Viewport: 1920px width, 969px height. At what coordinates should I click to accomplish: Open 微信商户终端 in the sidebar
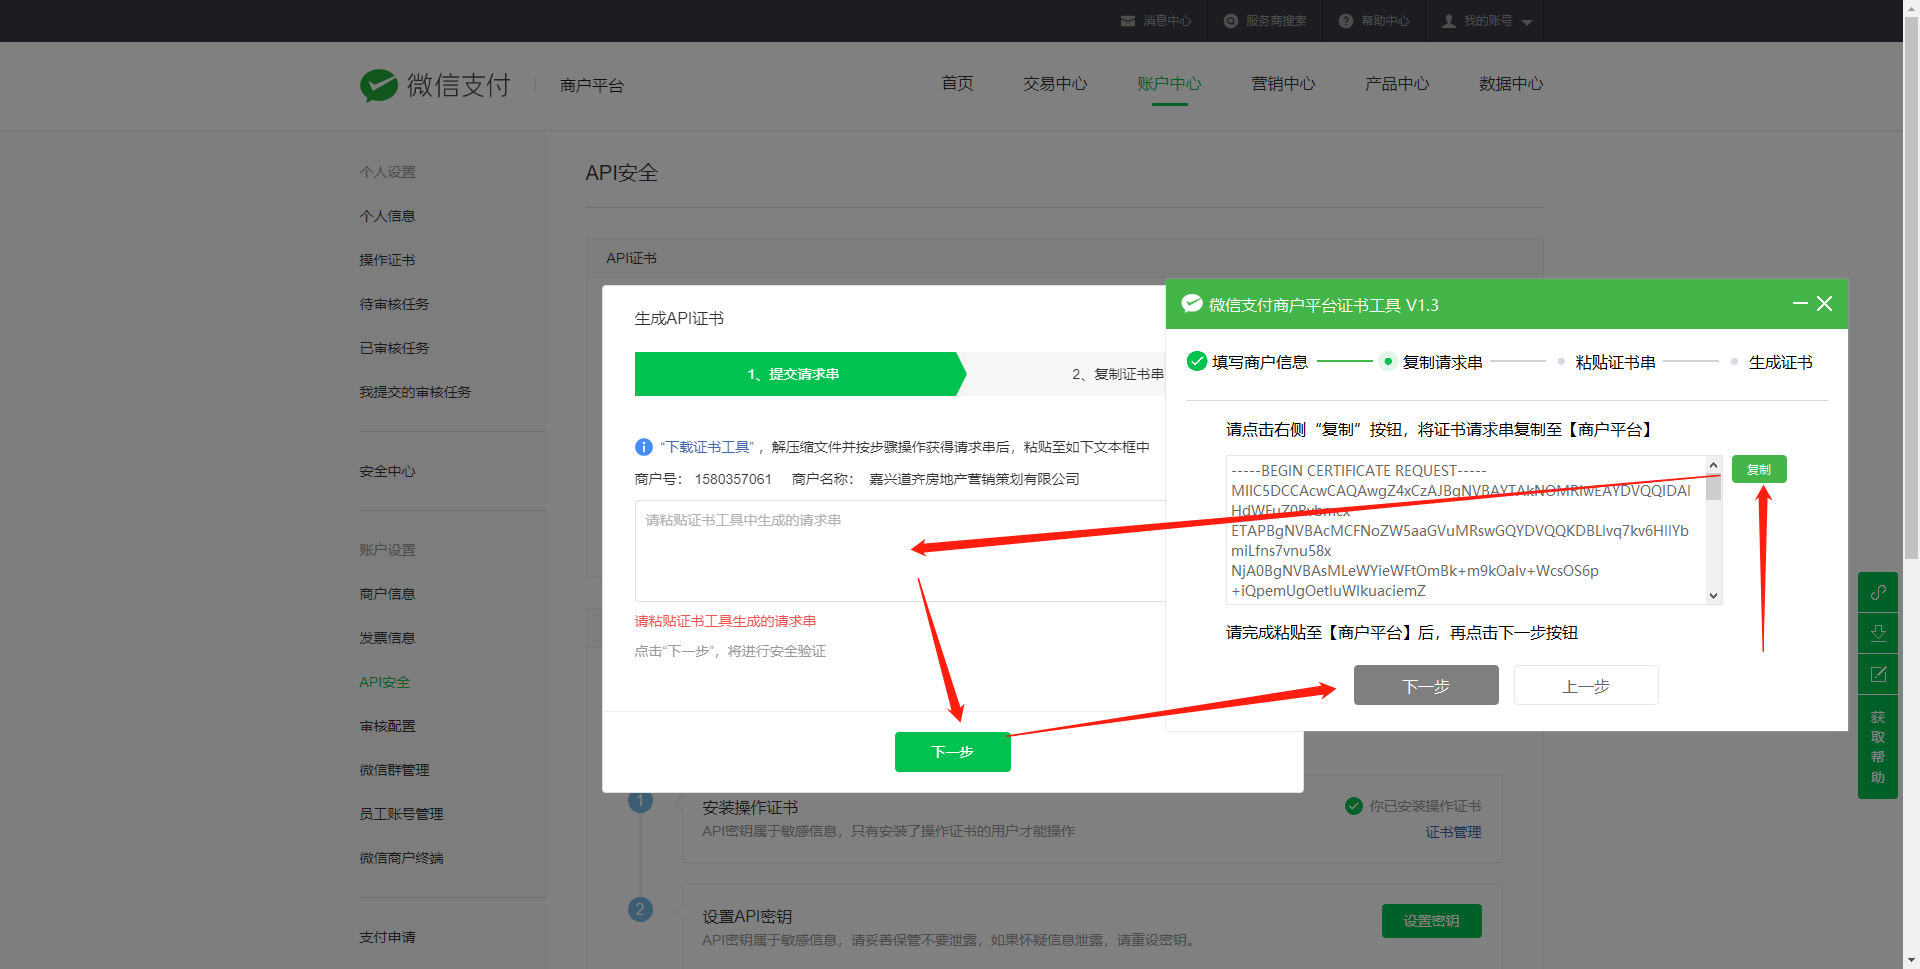point(401,858)
